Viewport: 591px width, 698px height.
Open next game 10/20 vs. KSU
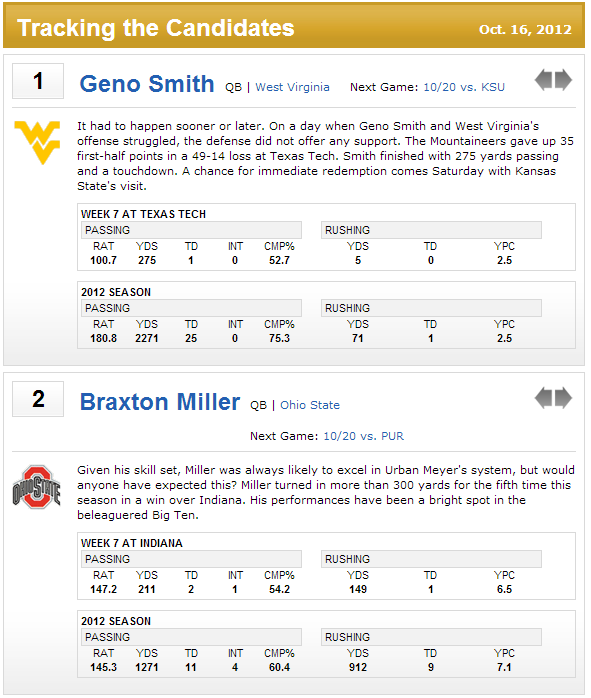point(464,87)
